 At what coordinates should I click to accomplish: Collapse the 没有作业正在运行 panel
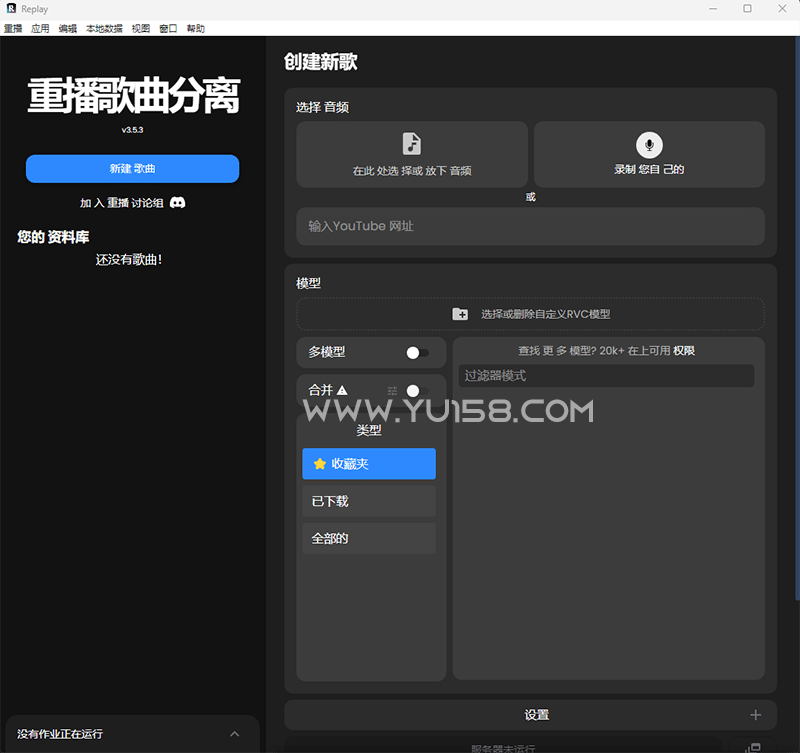(x=236, y=733)
